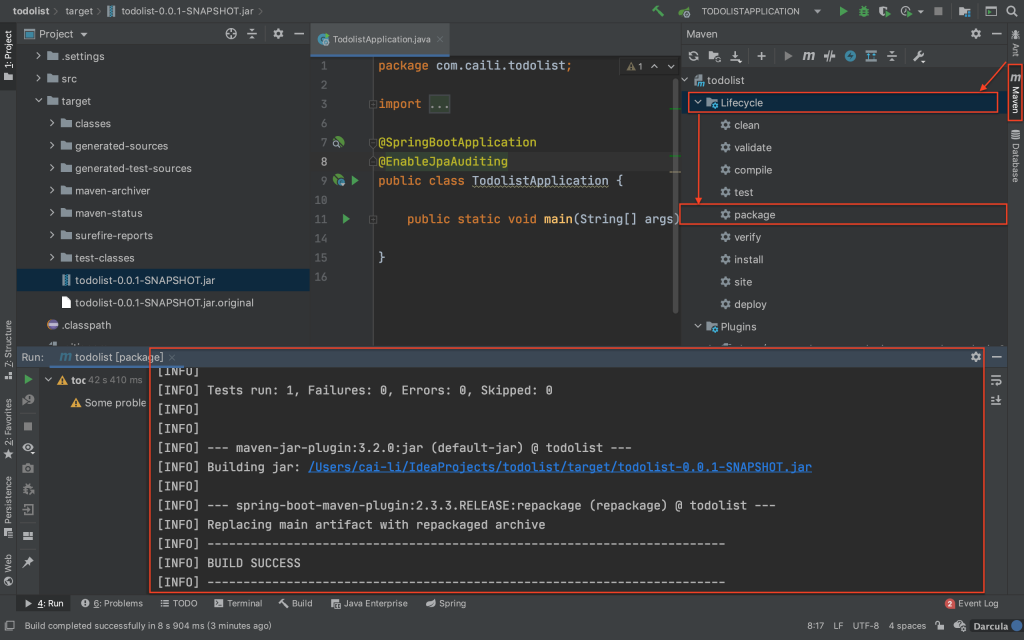
Task: Locate current file in Project panel
Action: (x=231, y=33)
